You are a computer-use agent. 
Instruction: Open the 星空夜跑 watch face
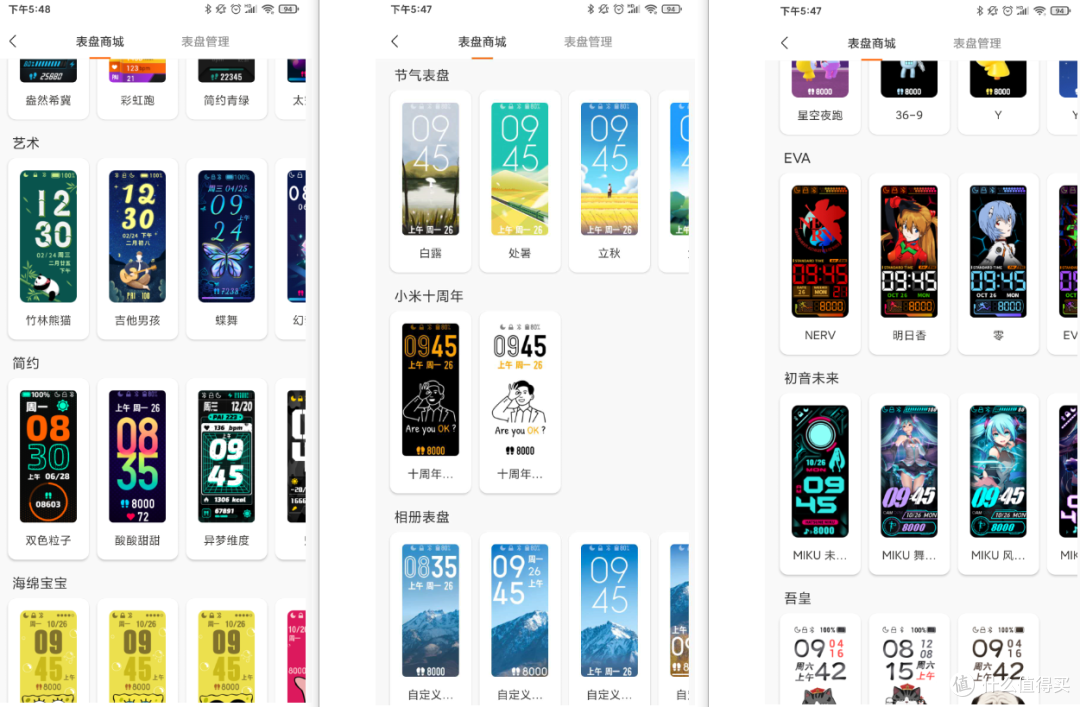click(x=820, y=96)
